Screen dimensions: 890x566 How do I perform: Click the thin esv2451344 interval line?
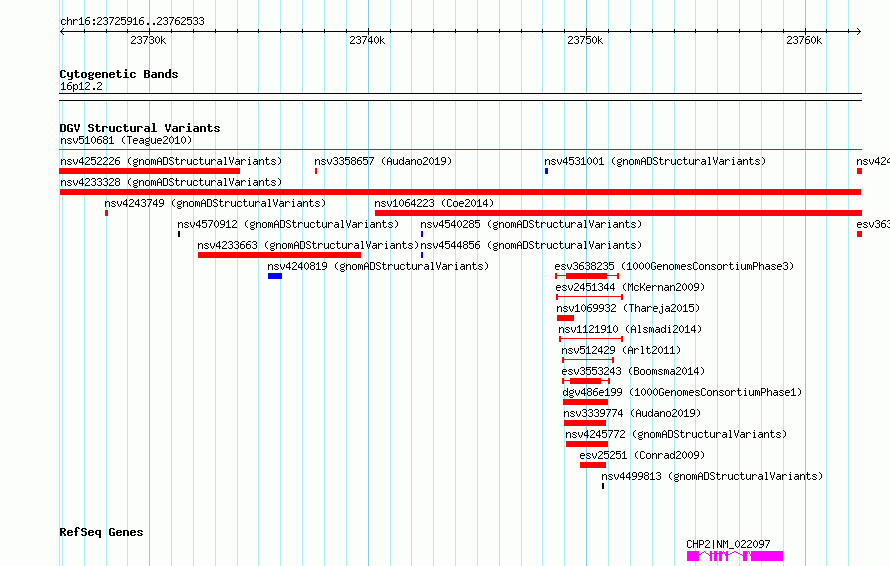click(x=589, y=297)
